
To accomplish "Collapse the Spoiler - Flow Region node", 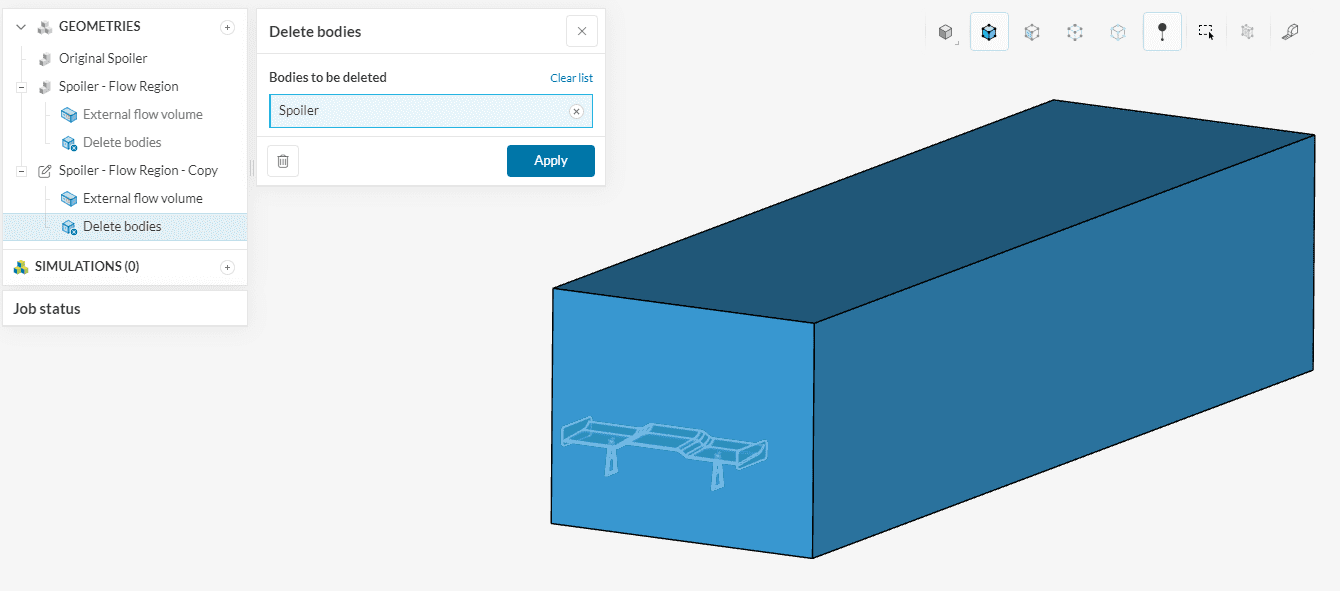I will (x=21, y=87).
